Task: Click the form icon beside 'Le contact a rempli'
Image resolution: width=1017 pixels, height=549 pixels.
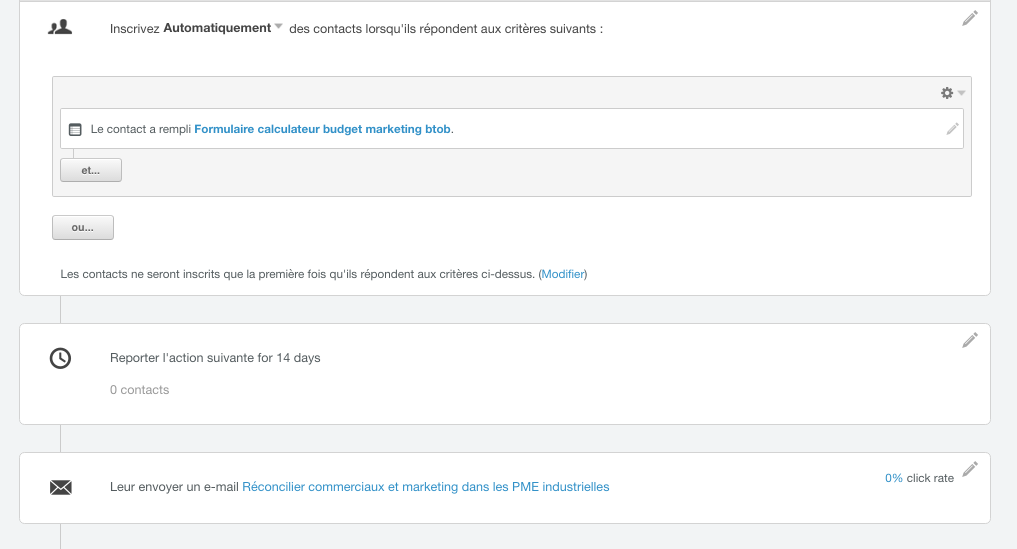Action: point(75,130)
